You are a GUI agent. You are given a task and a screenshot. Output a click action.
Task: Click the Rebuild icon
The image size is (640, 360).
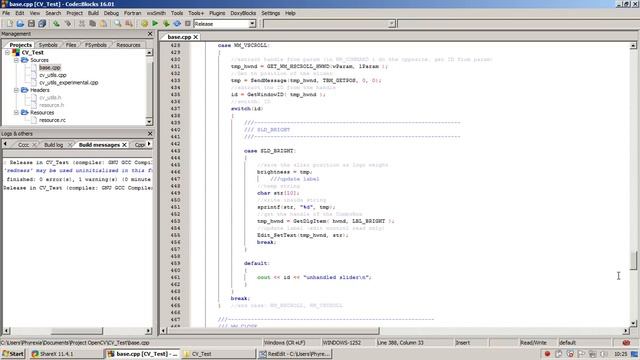tap(177, 24)
